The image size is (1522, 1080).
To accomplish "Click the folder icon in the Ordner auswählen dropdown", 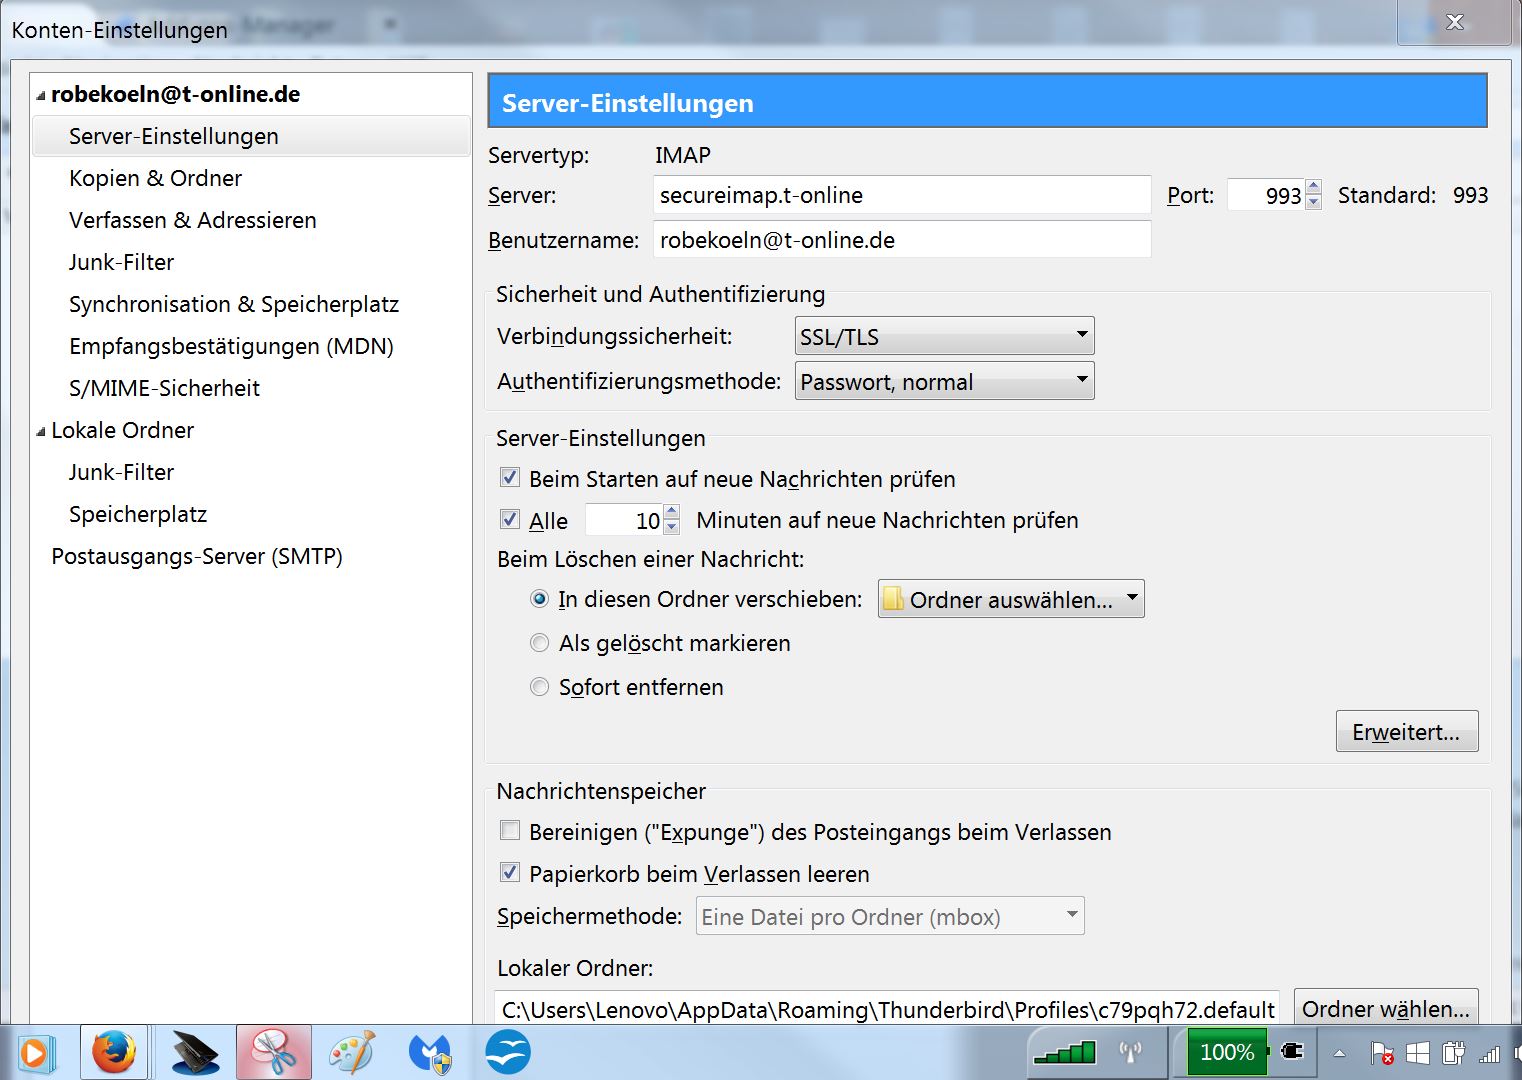I will click(894, 599).
